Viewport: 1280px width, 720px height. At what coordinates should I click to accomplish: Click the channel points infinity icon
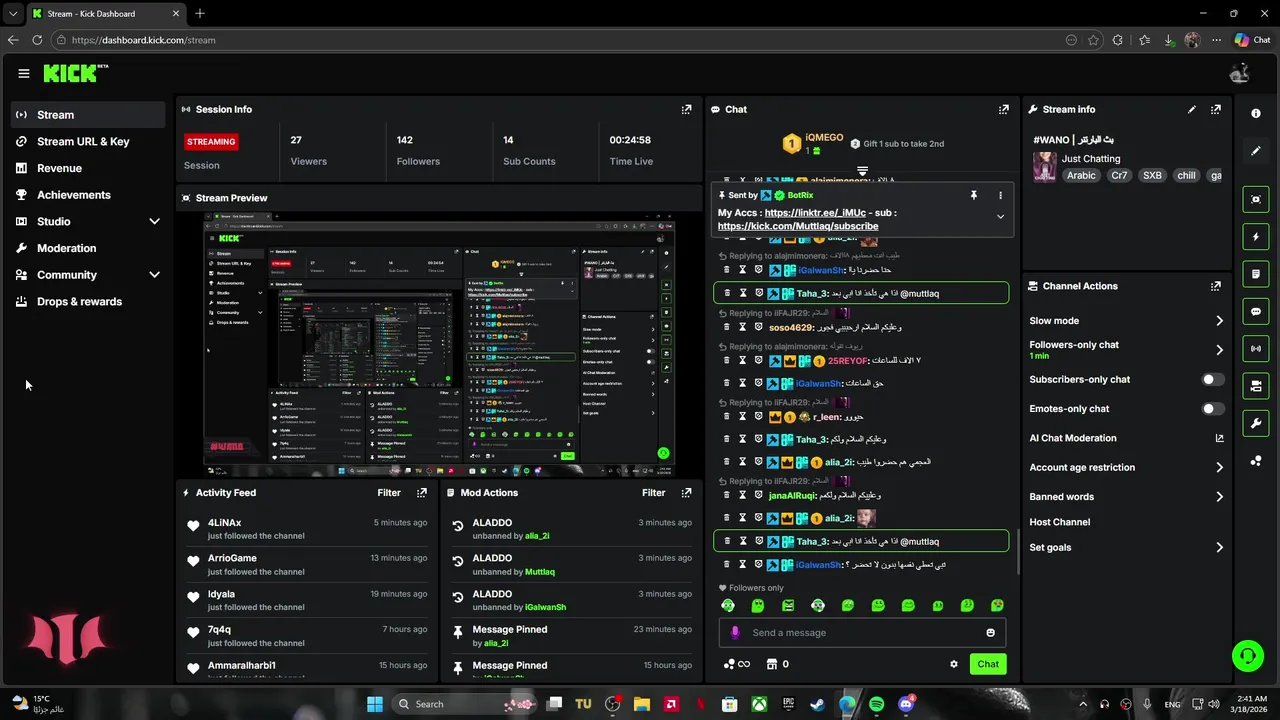(736, 664)
